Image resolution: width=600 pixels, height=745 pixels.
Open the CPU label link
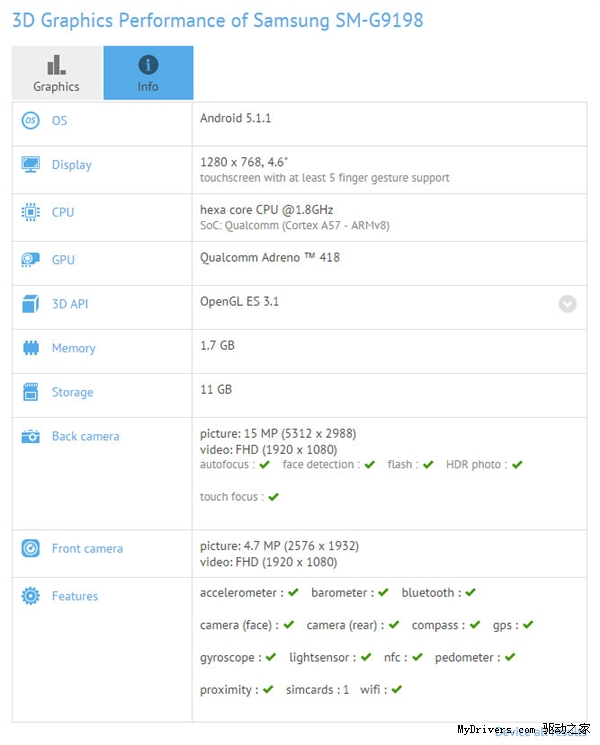coord(63,212)
